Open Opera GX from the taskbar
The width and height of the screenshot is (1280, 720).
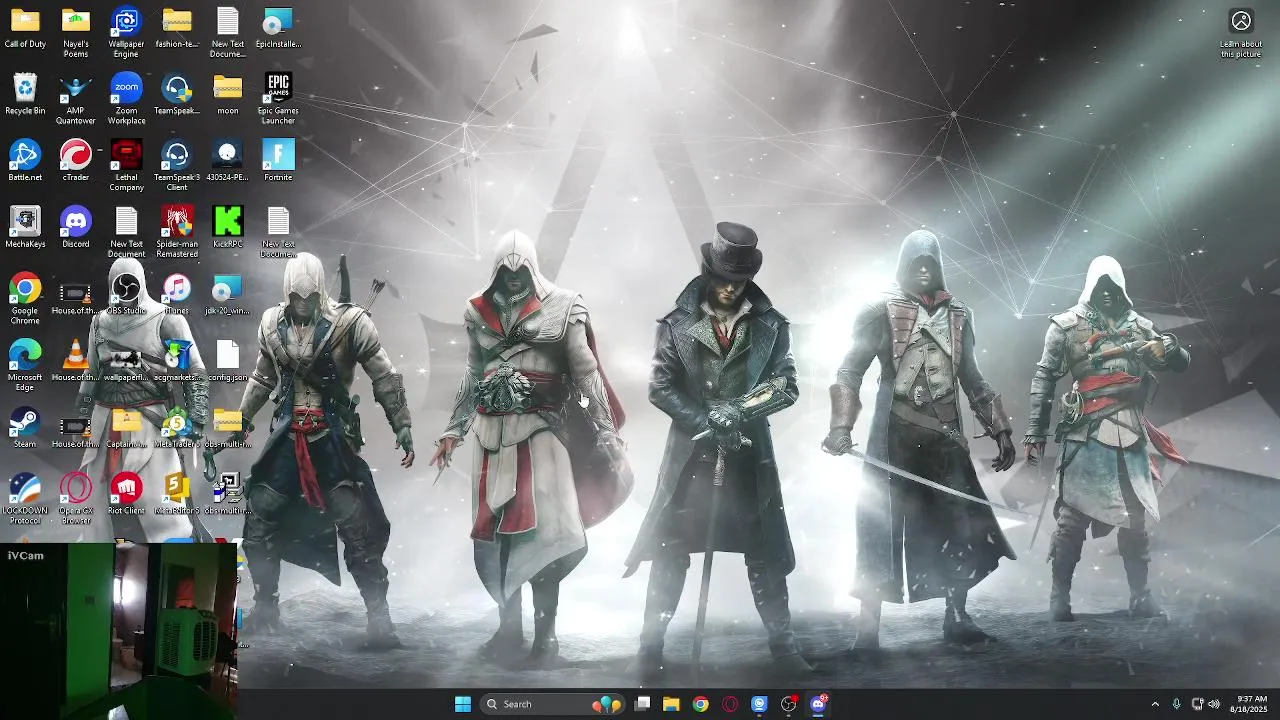click(x=730, y=704)
